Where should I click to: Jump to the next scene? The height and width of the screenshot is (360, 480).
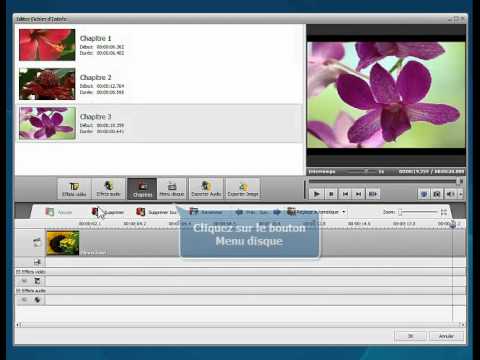[x=373, y=194]
